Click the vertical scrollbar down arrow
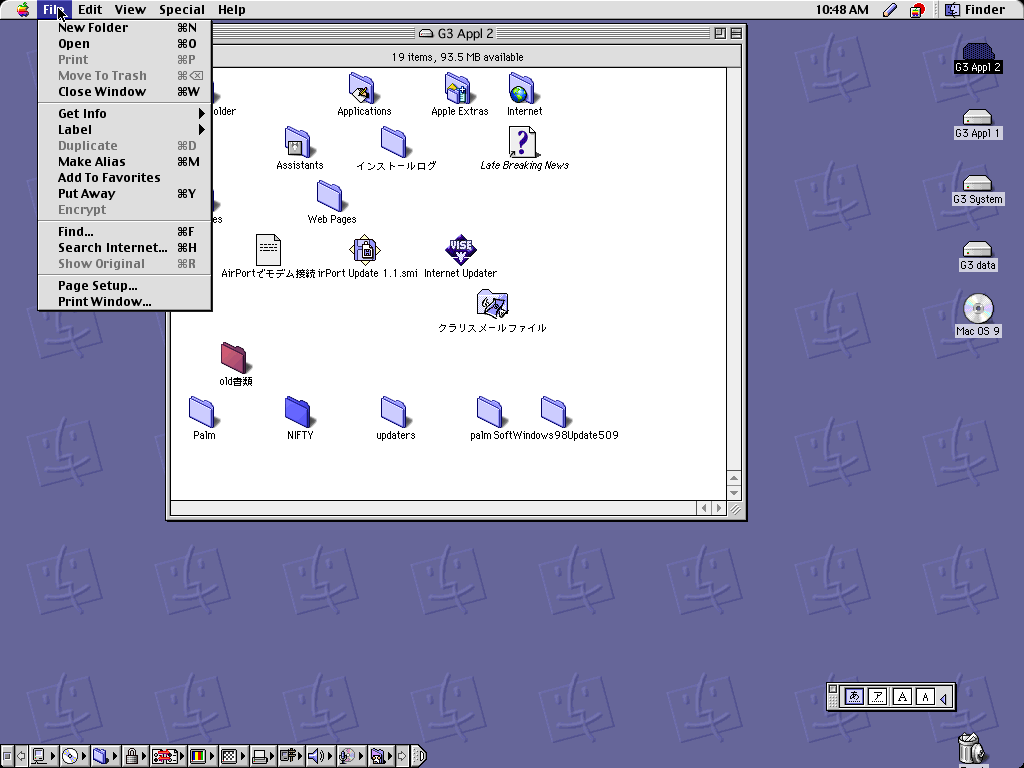Screen dimensions: 1024x768 (733, 493)
